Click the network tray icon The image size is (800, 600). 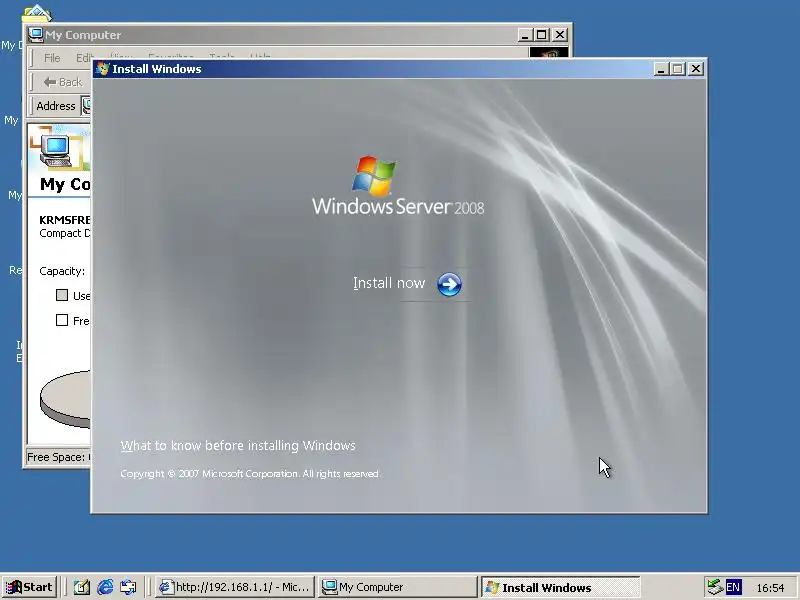714,587
